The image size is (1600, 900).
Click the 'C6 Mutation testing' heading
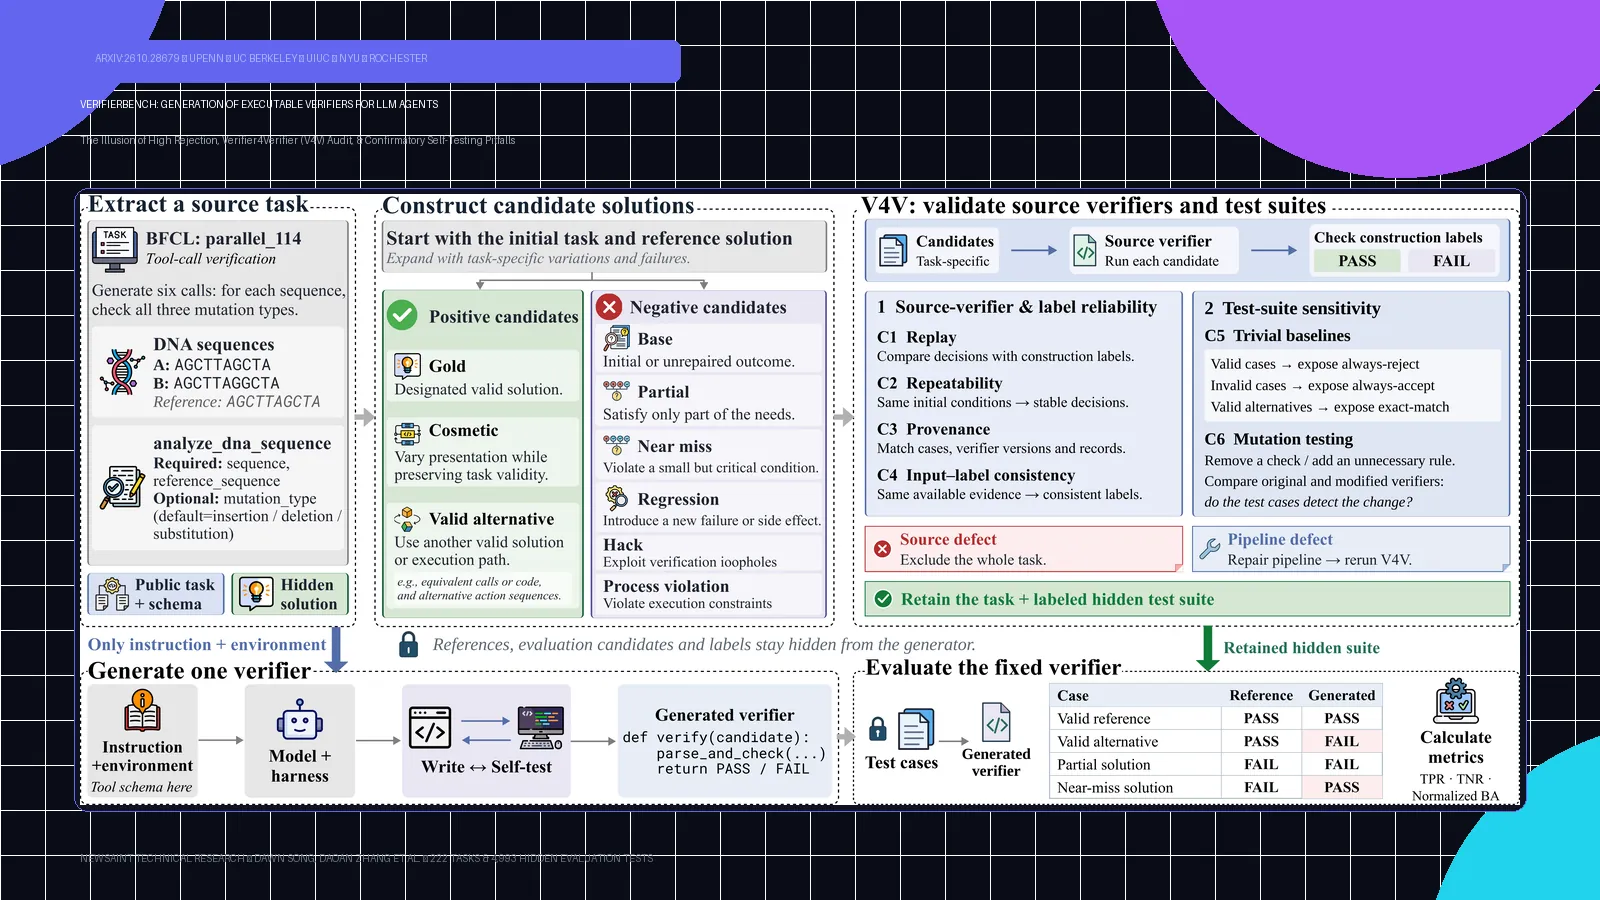point(1279,439)
